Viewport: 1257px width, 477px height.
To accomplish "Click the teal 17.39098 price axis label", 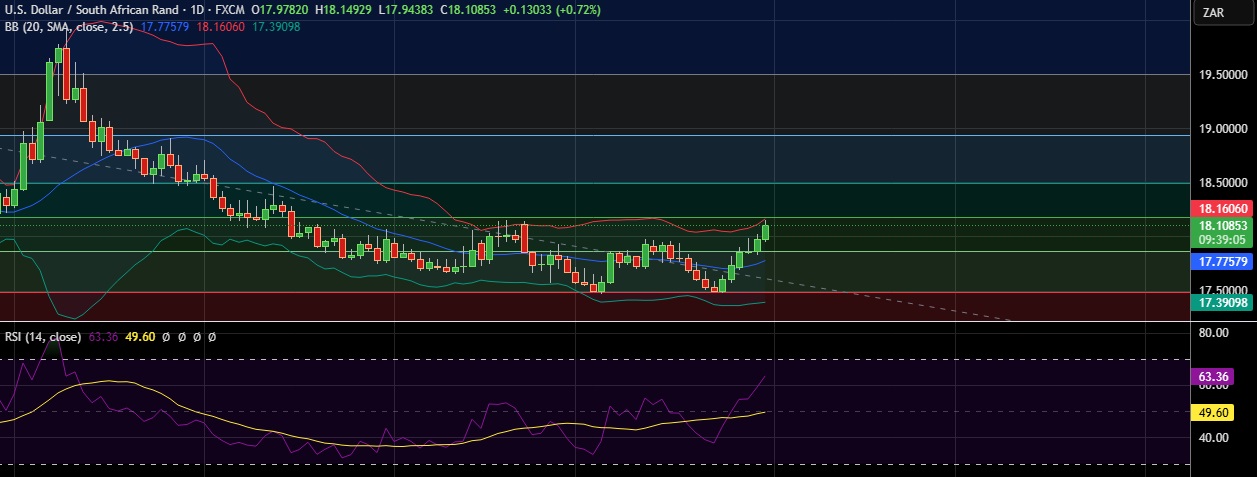I will [x=1223, y=301].
